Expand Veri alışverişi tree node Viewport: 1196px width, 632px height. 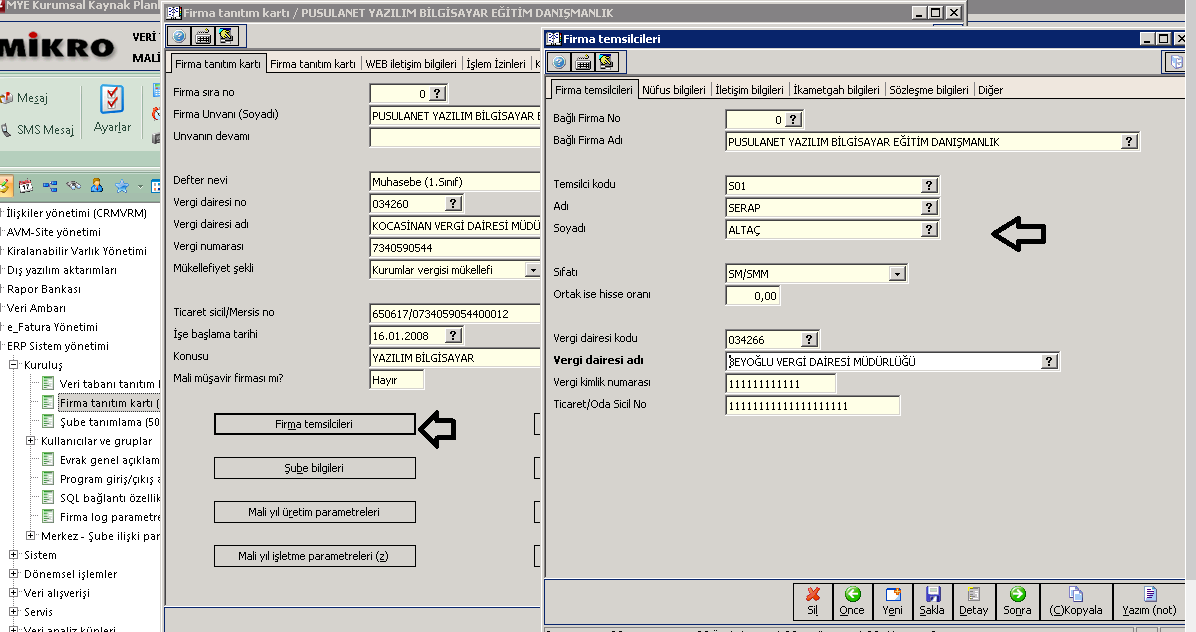[x=13, y=593]
